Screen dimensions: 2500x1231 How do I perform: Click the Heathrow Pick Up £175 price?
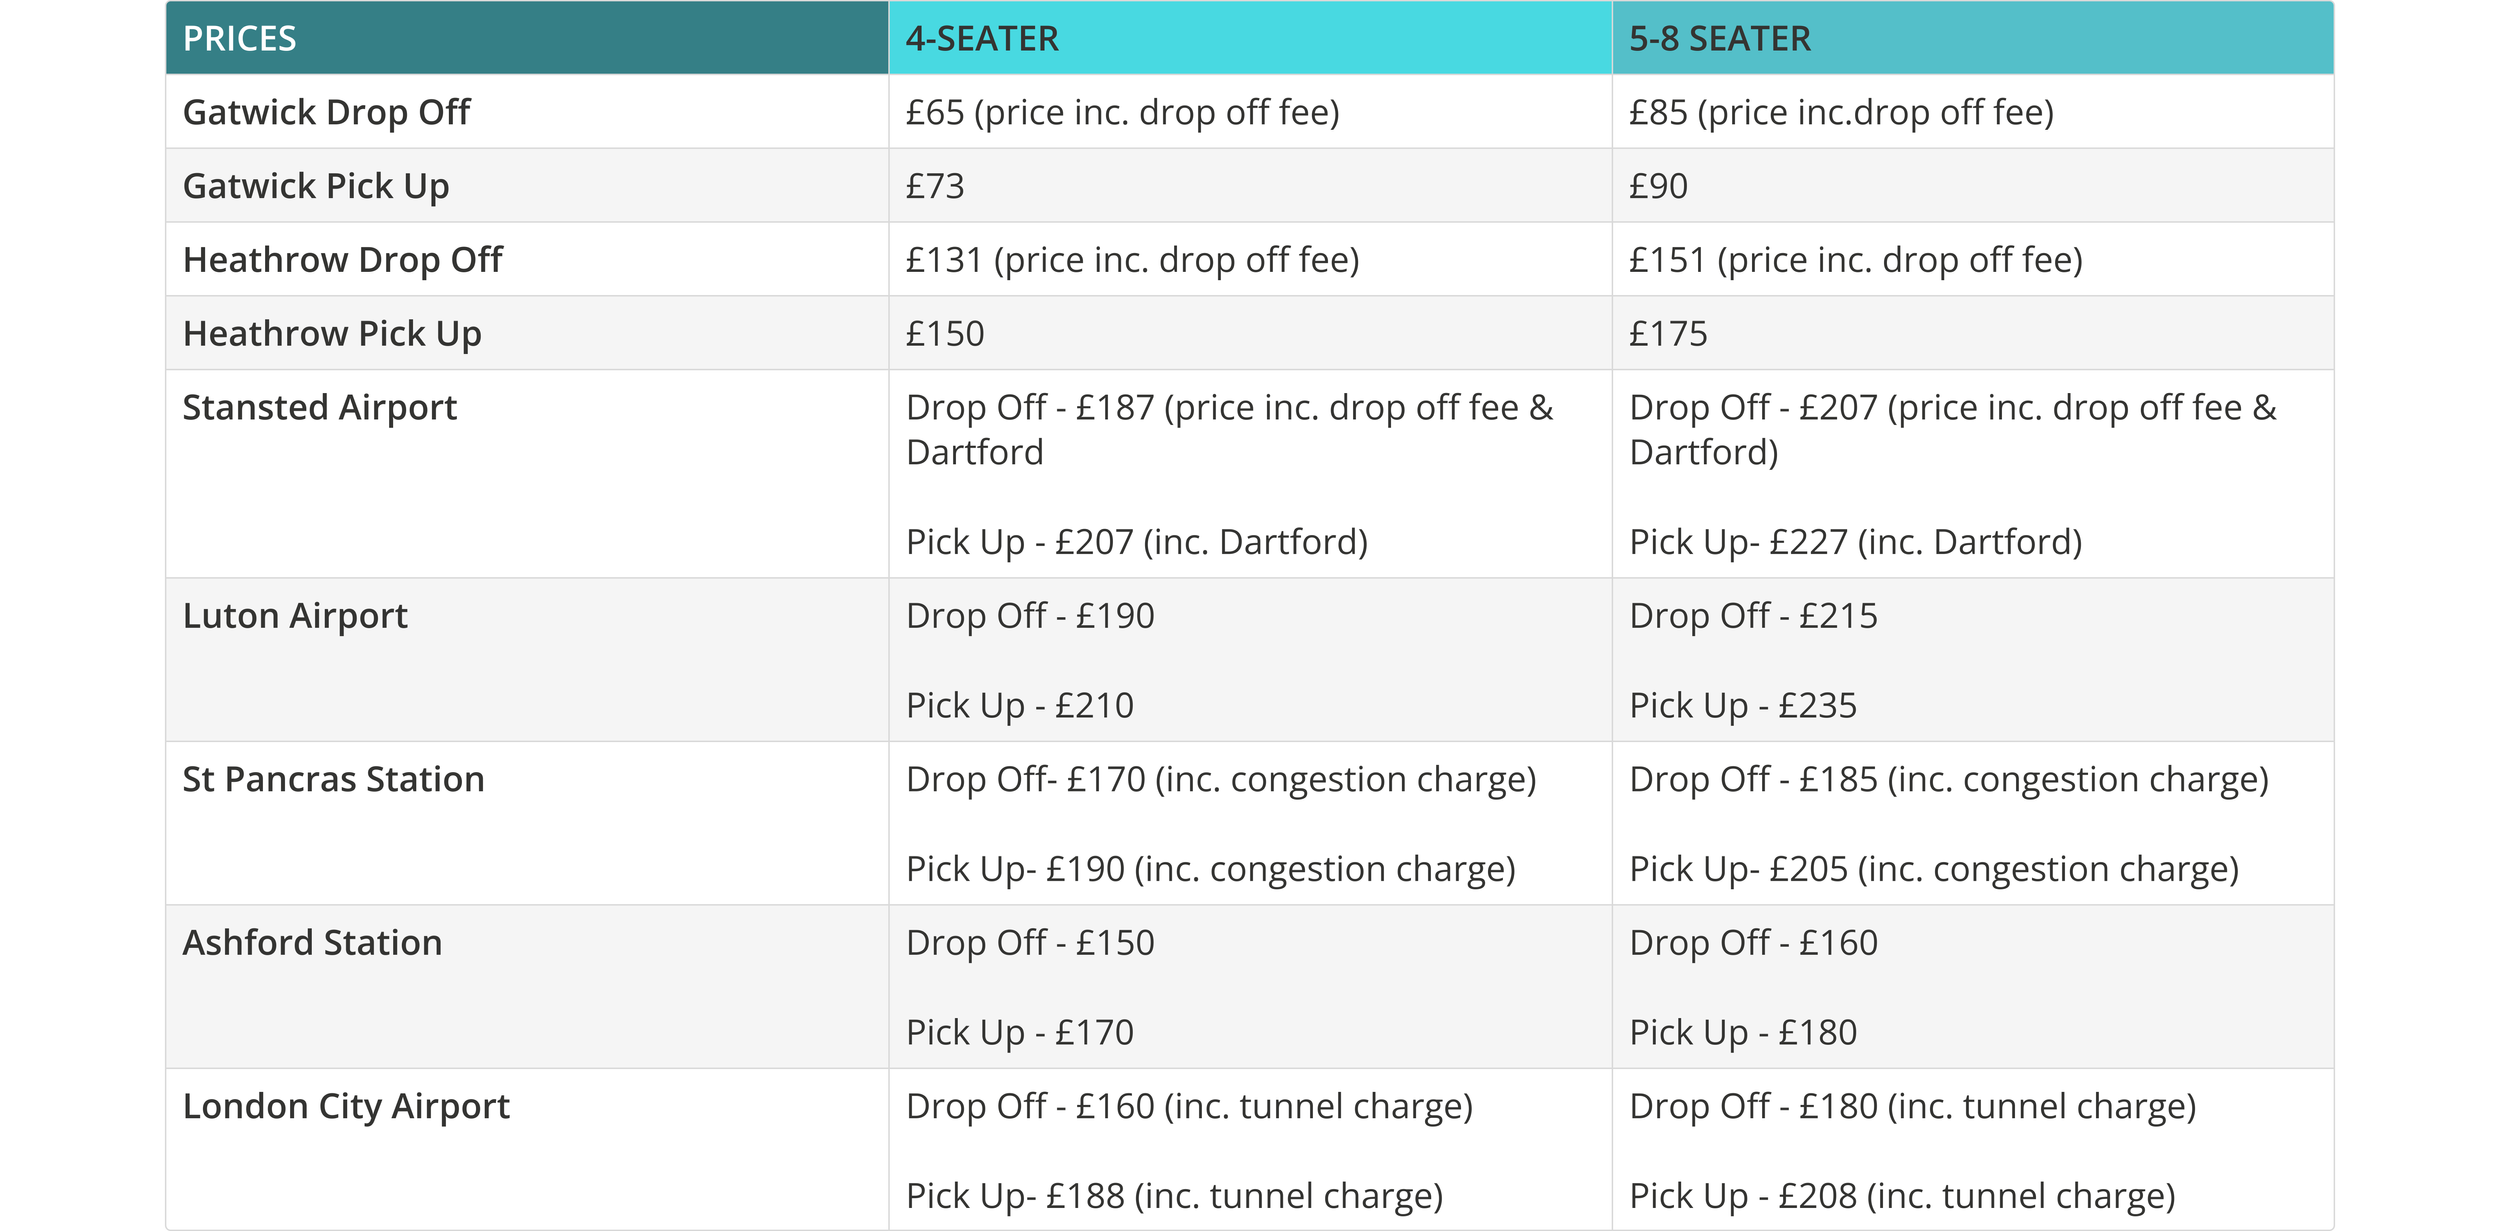coord(1668,334)
